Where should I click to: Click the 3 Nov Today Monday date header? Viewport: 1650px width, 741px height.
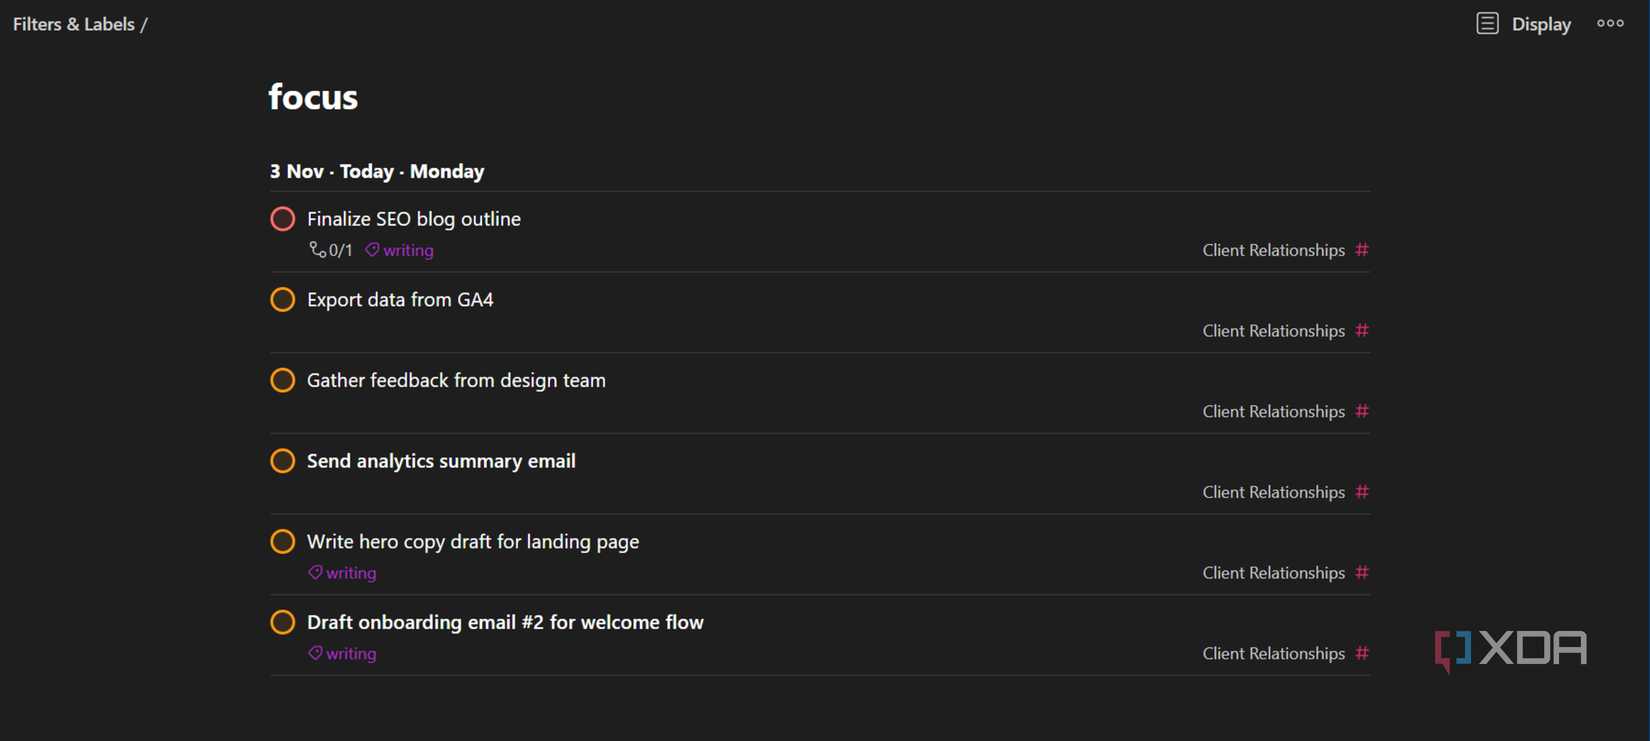pos(377,171)
